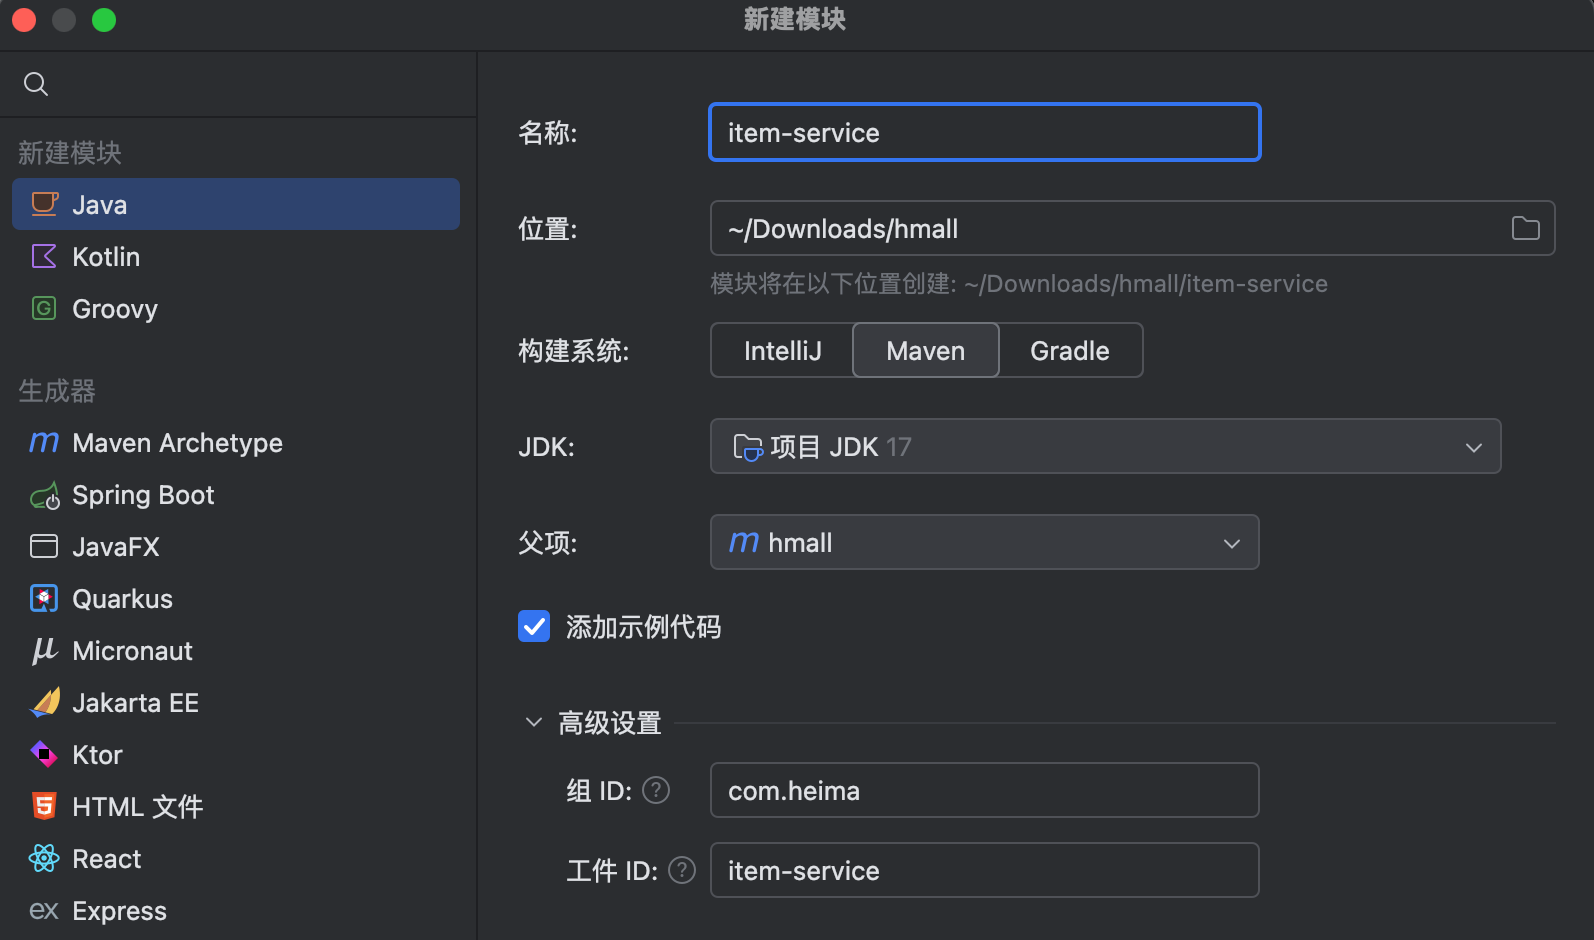Collapse the 高级设置 section chevron
1594x940 pixels.
[x=534, y=722]
